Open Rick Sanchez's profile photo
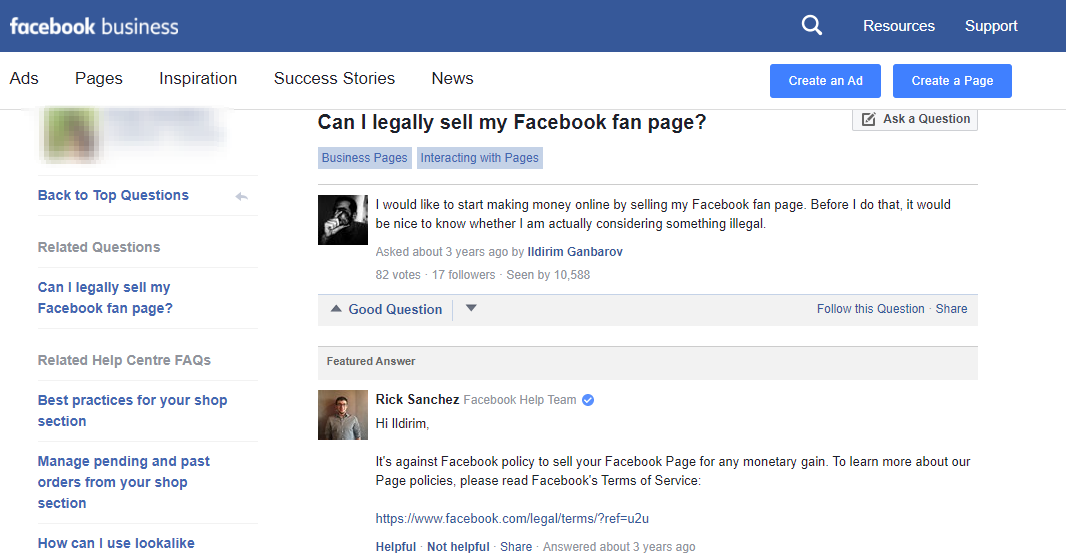Image resolution: width=1066 pixels, height=557 pixels. coord(343,415)
